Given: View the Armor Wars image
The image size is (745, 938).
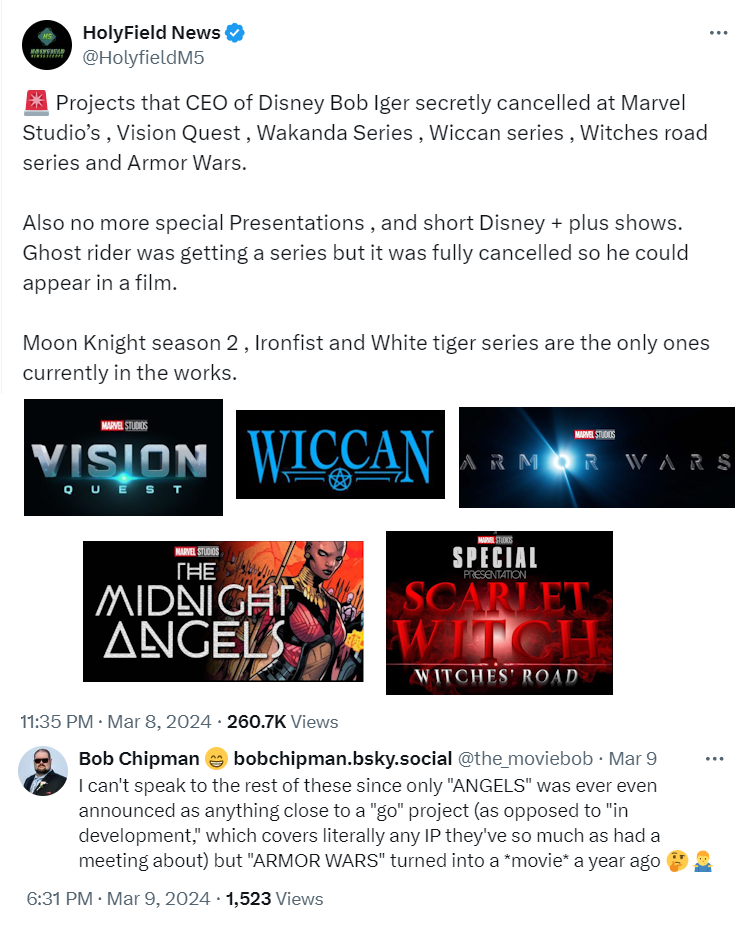Looking at the screenshot, I should 597,458.
